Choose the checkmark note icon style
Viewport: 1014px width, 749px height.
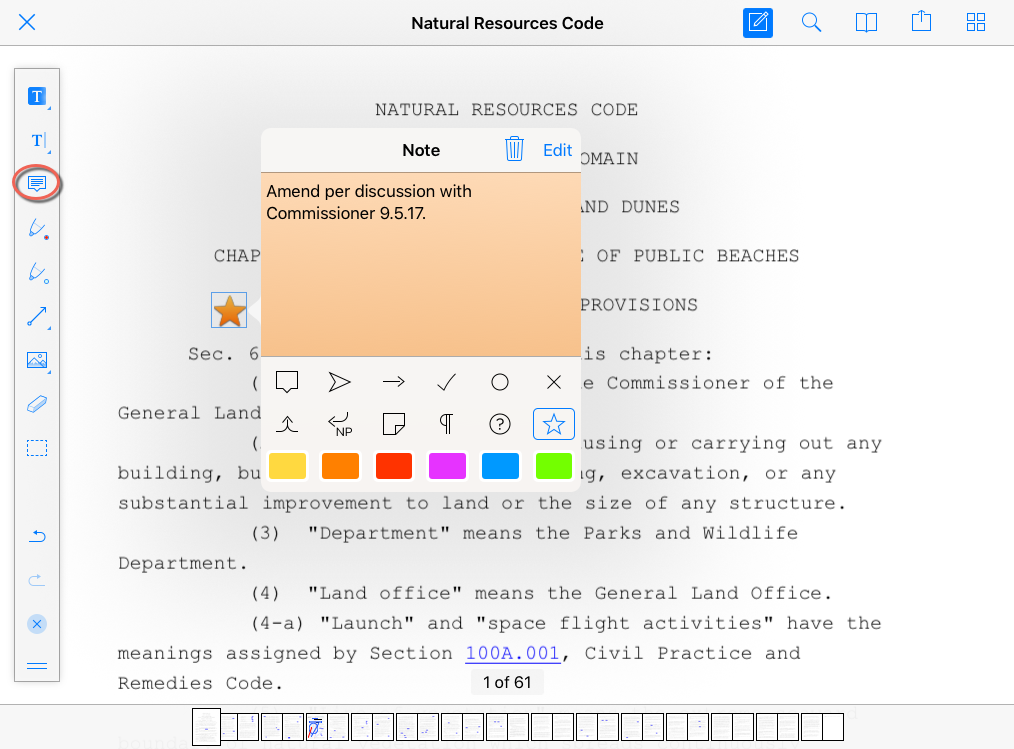(x=447, y=382)
